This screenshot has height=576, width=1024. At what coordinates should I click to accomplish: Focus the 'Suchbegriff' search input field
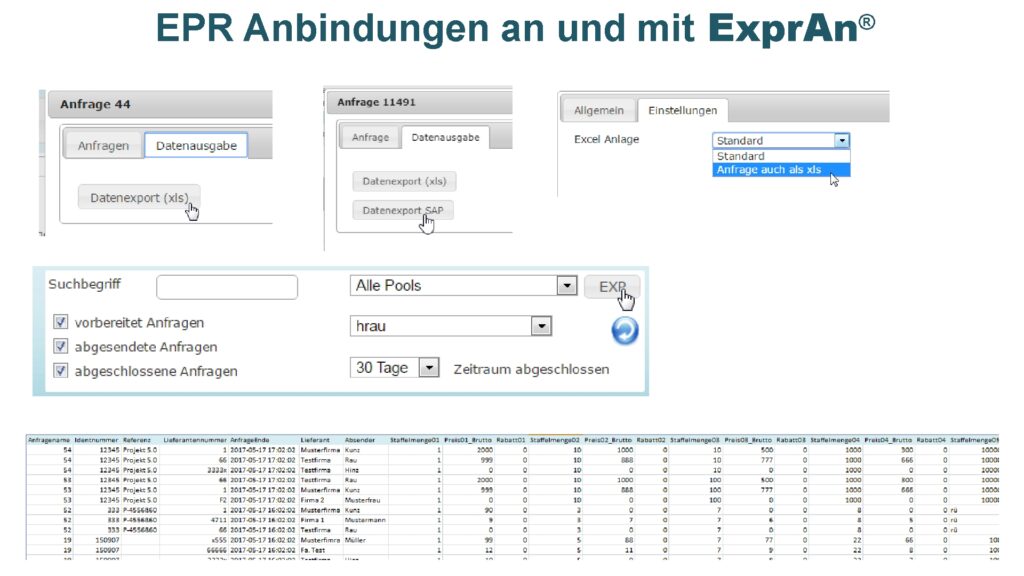227,287
